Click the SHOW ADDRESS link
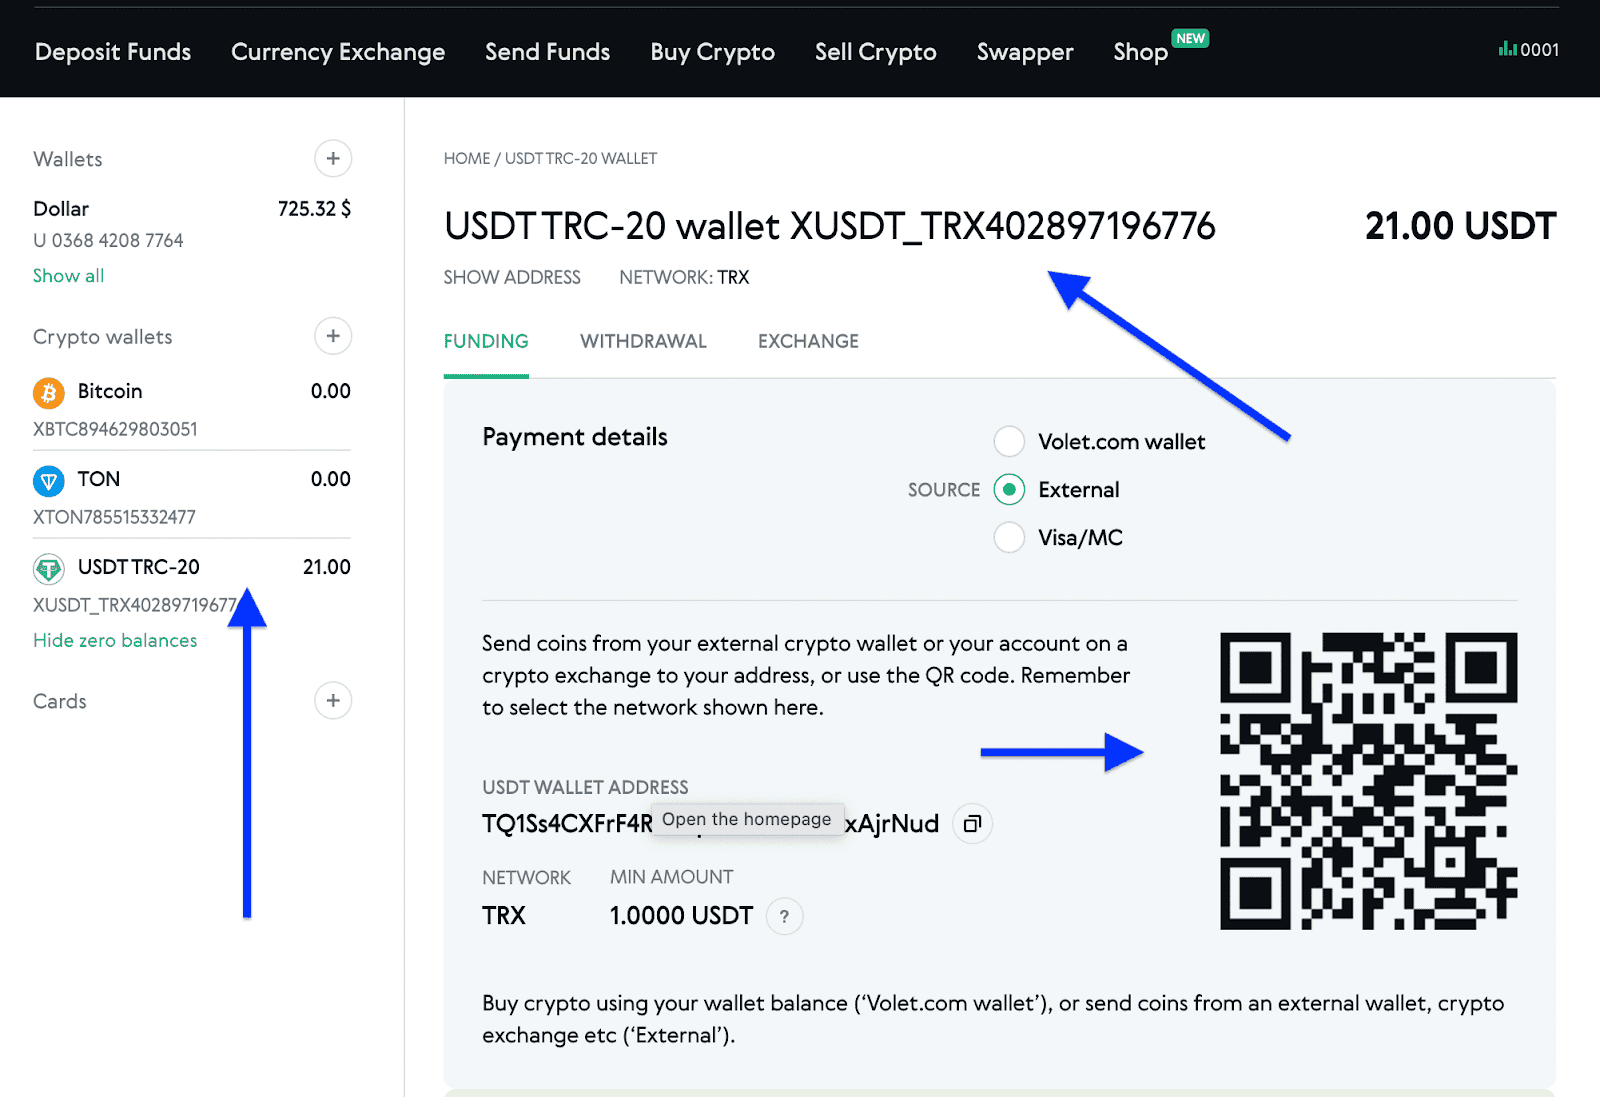The width and height of the screenshot is (1600, 1097). 512,277
